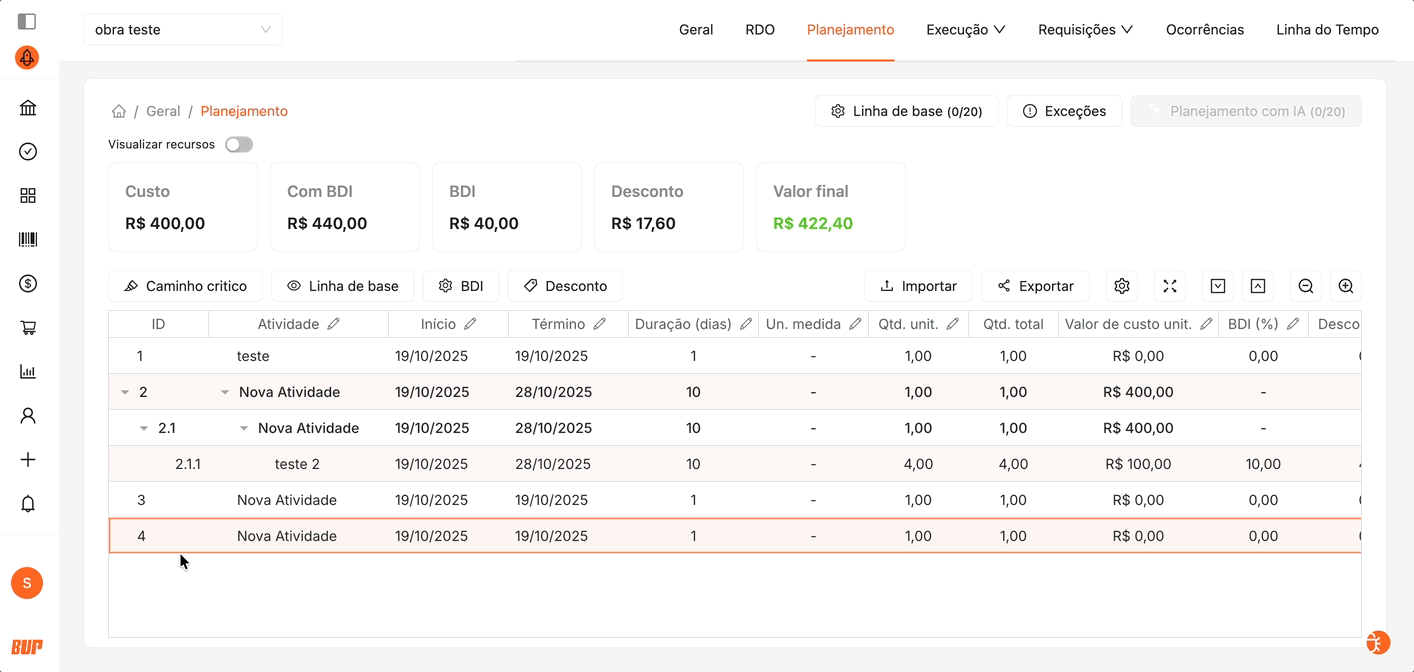This screenshot has height=672, width=1414.
Task: Click the notifications bell icon
Action: 28,504
